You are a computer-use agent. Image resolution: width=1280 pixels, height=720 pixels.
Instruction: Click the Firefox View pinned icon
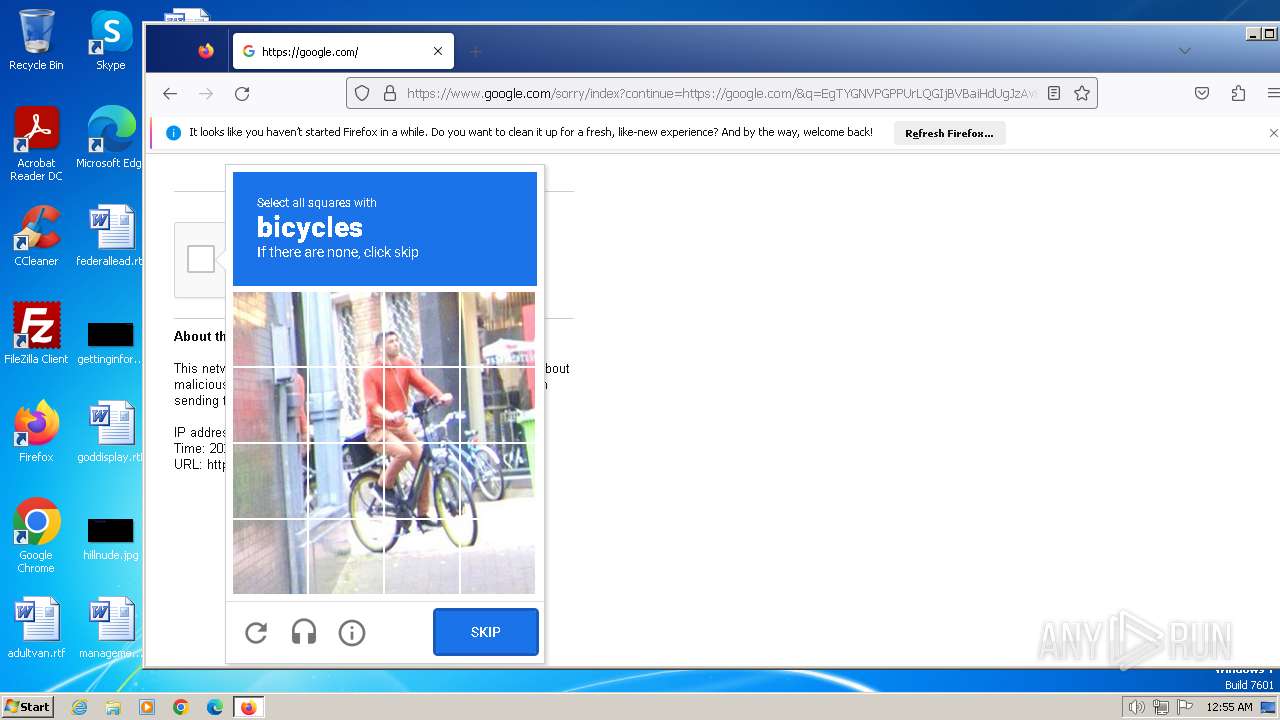point(206,51)
